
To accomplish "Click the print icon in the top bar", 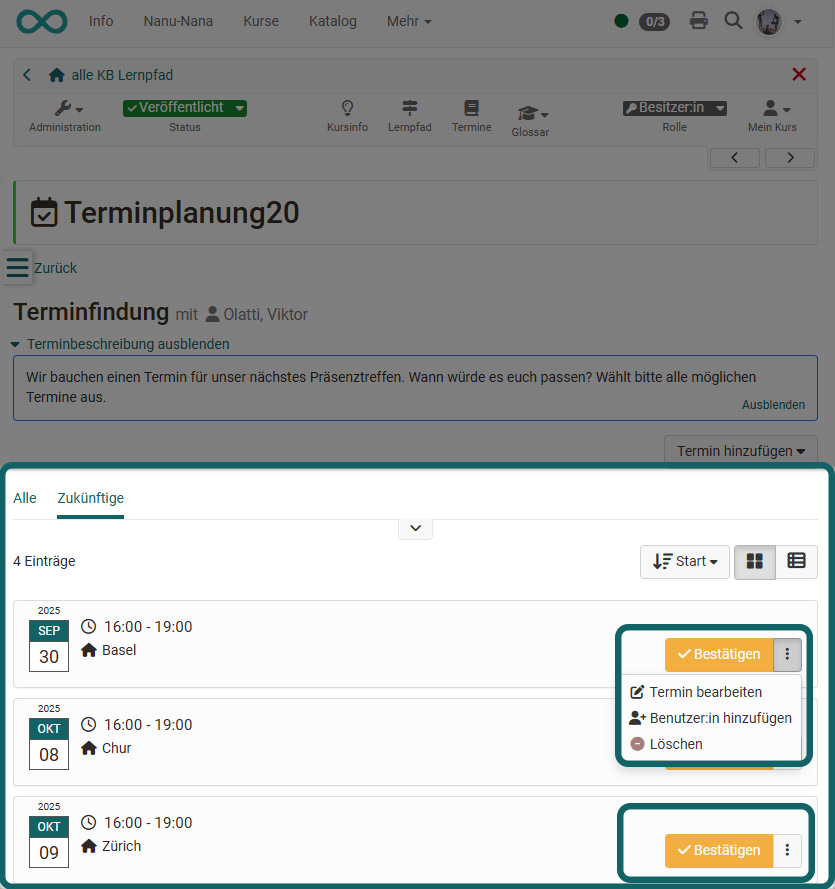I will tap(698, 21).
